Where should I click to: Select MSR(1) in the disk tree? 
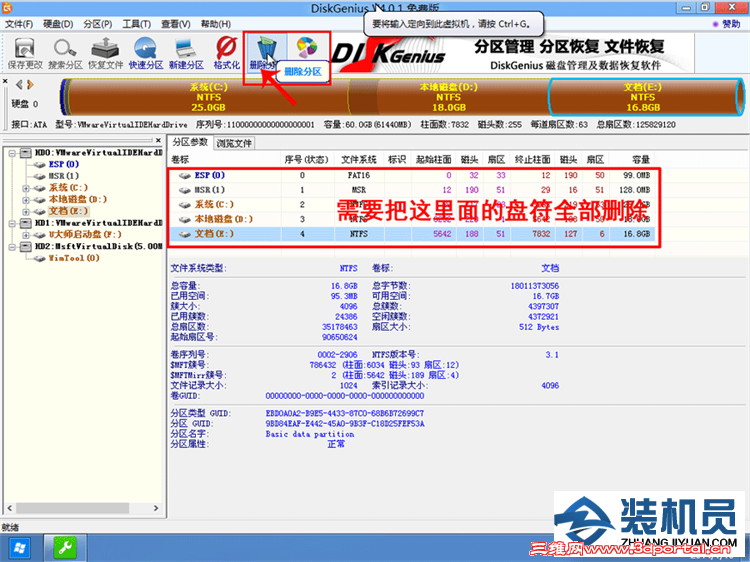(64, 176)
